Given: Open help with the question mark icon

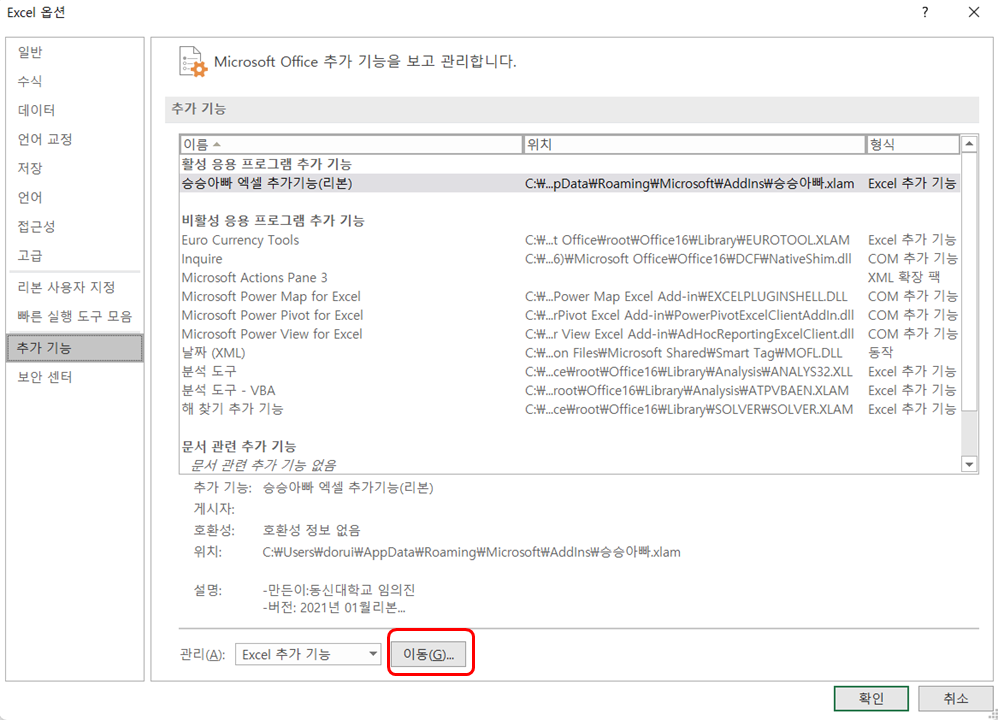Looking at the screenshot, I should coord(925,12).
